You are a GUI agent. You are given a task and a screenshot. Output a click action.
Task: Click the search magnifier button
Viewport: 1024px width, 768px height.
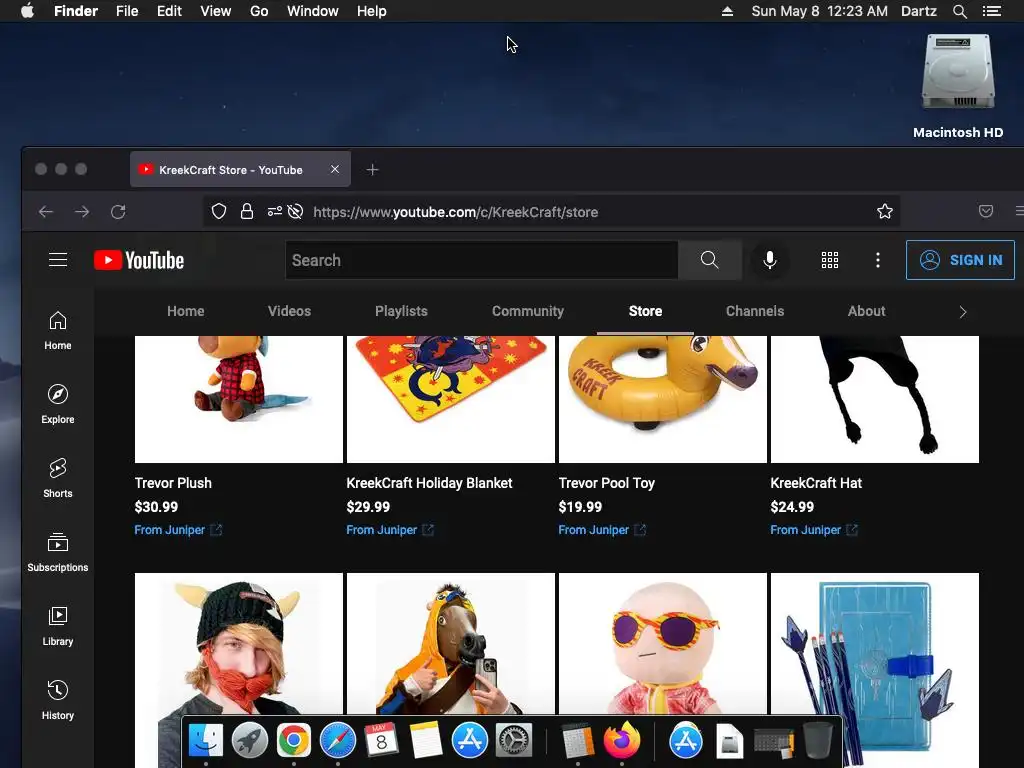(x=710, y=260)
